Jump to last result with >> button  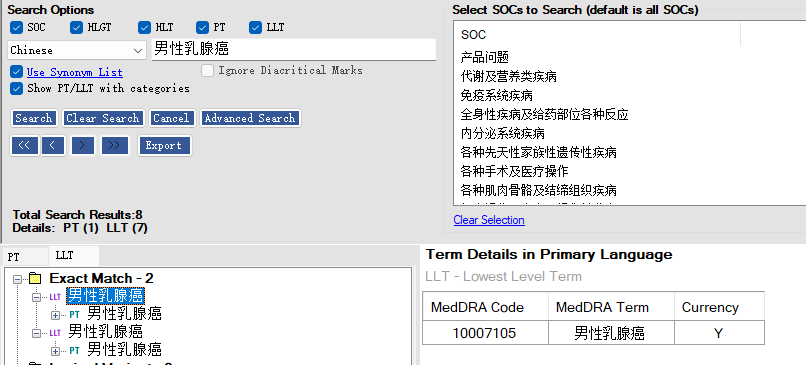pyautogui.click(x=115, y=145)
